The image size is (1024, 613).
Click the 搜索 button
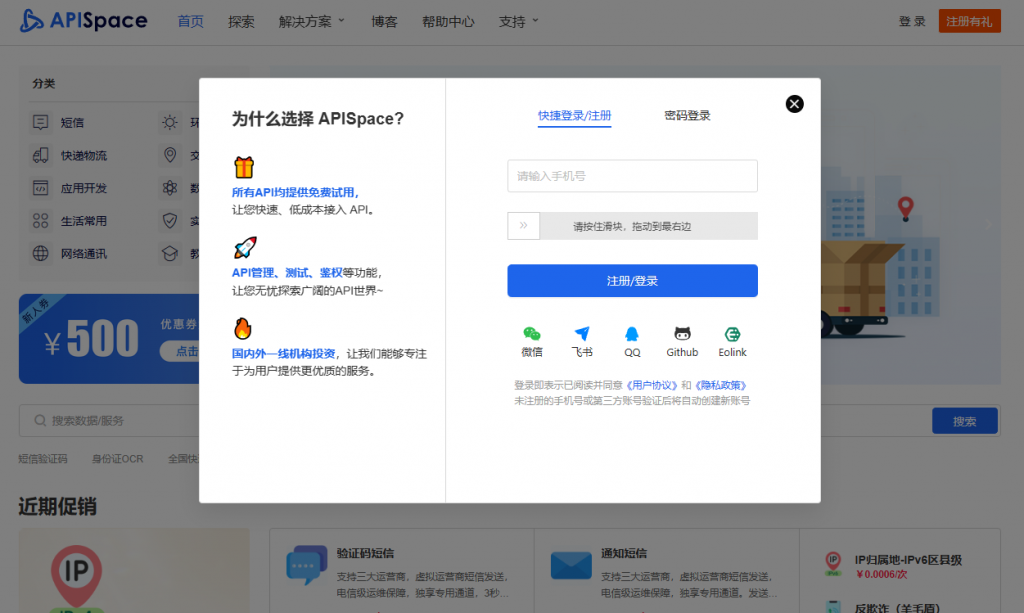[965, 421]
